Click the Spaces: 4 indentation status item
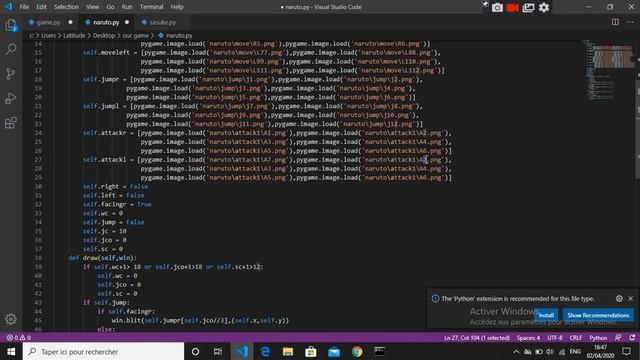Viewport: 640px width, 360px height. (528, 338)
